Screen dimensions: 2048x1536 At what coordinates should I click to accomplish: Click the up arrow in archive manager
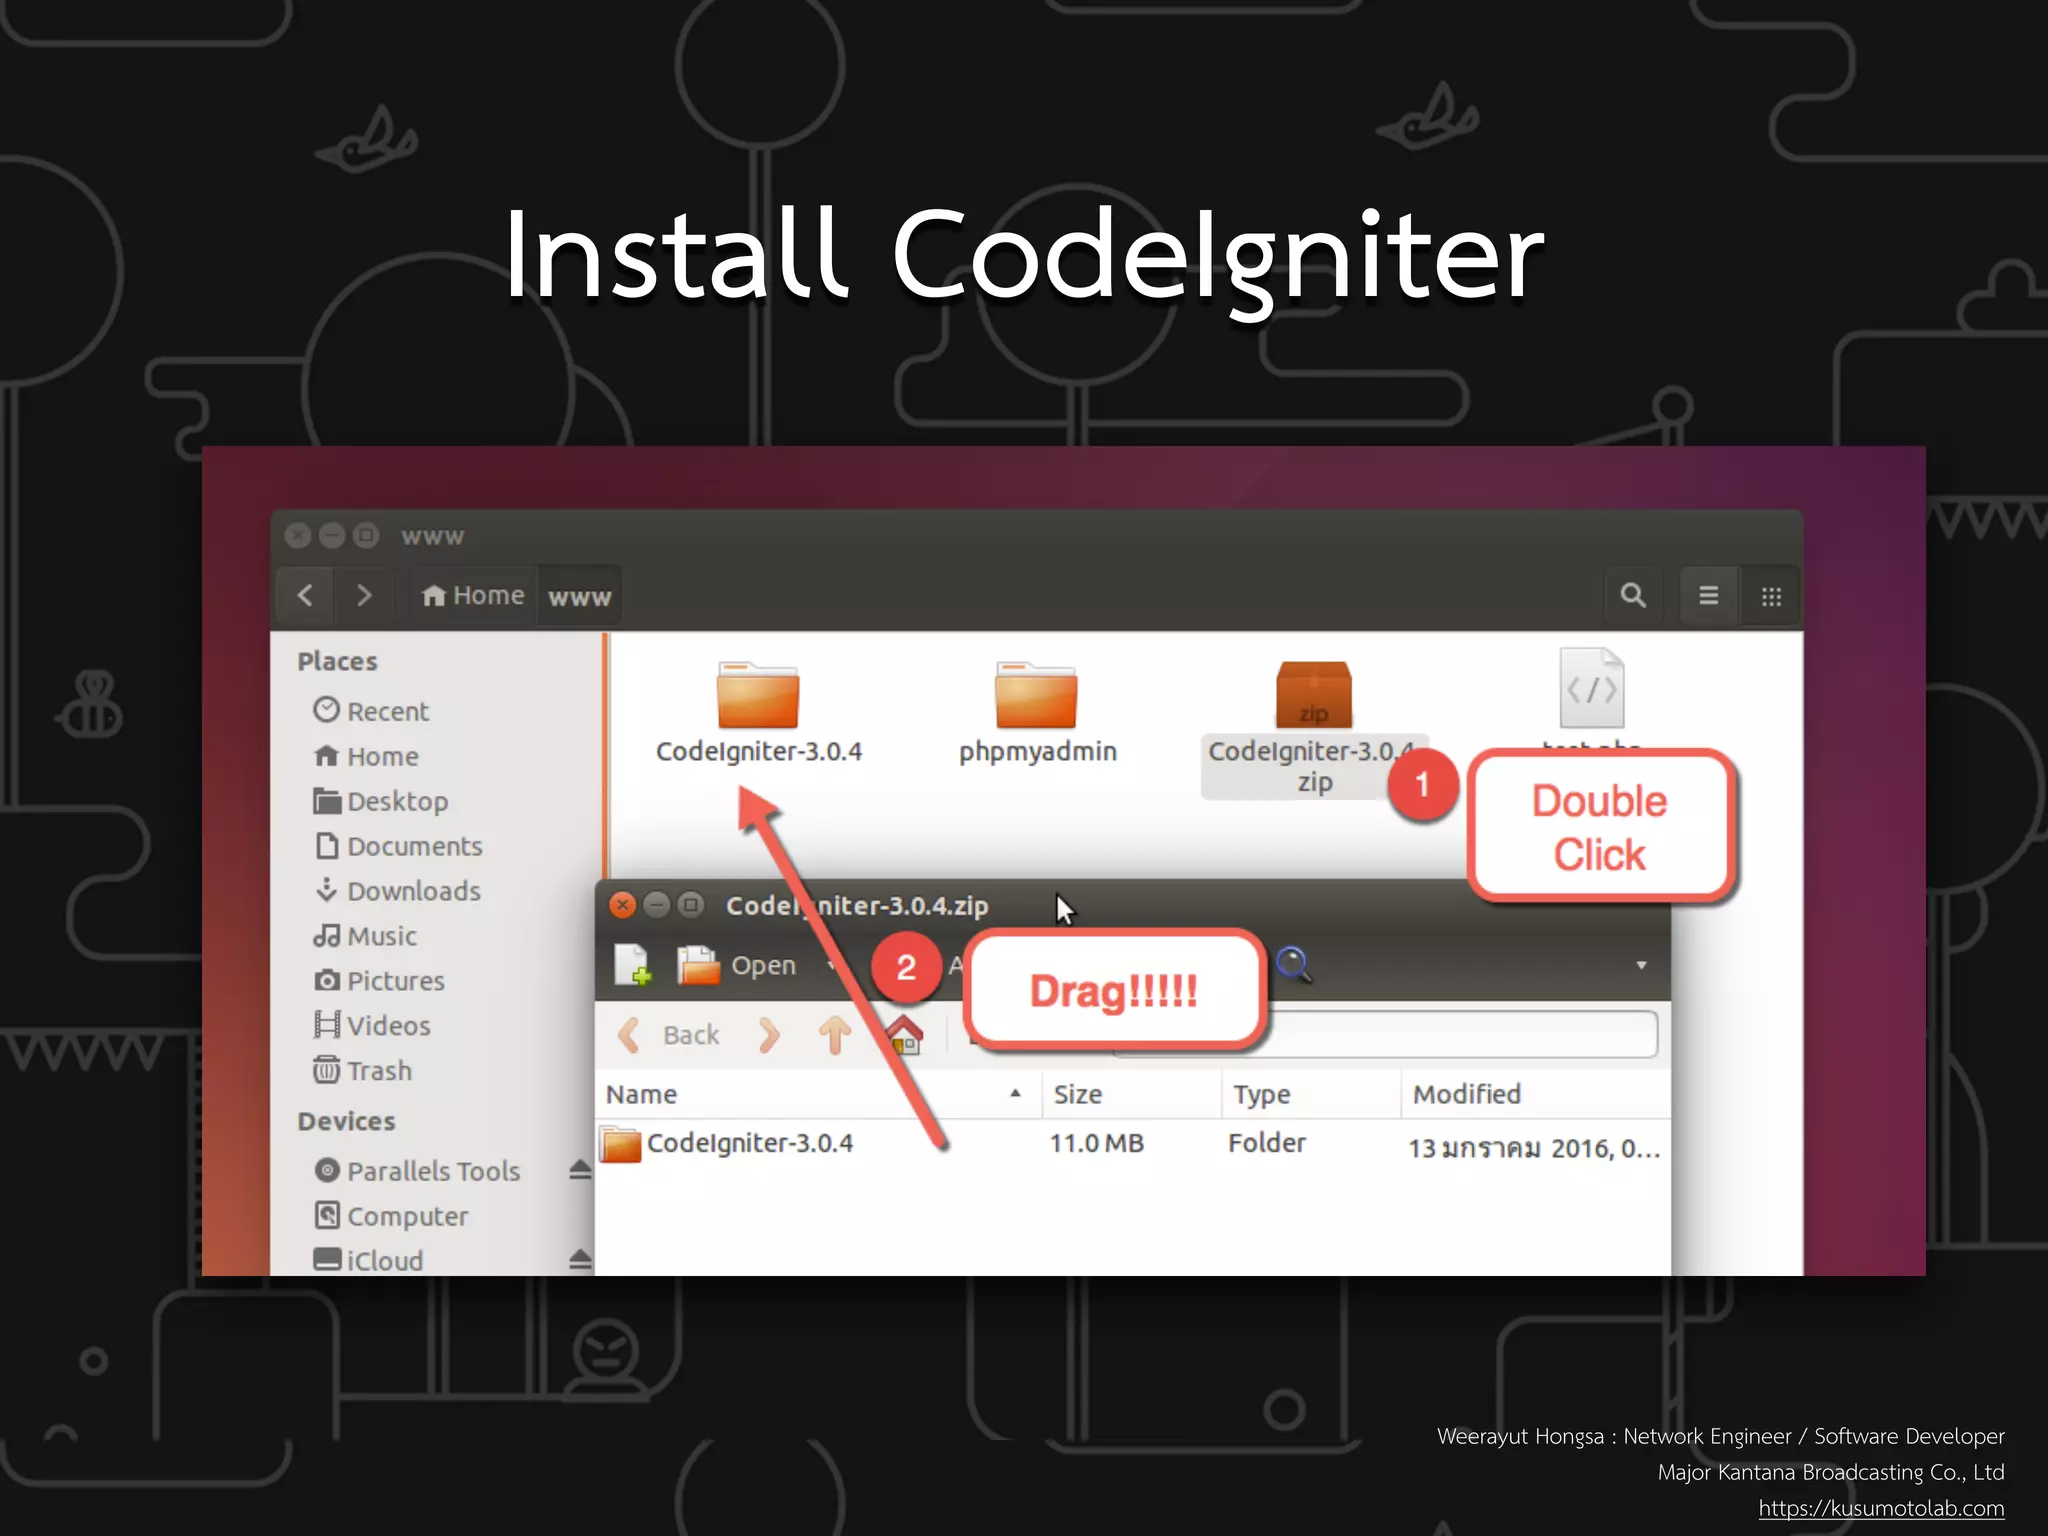click(836, 1035)
